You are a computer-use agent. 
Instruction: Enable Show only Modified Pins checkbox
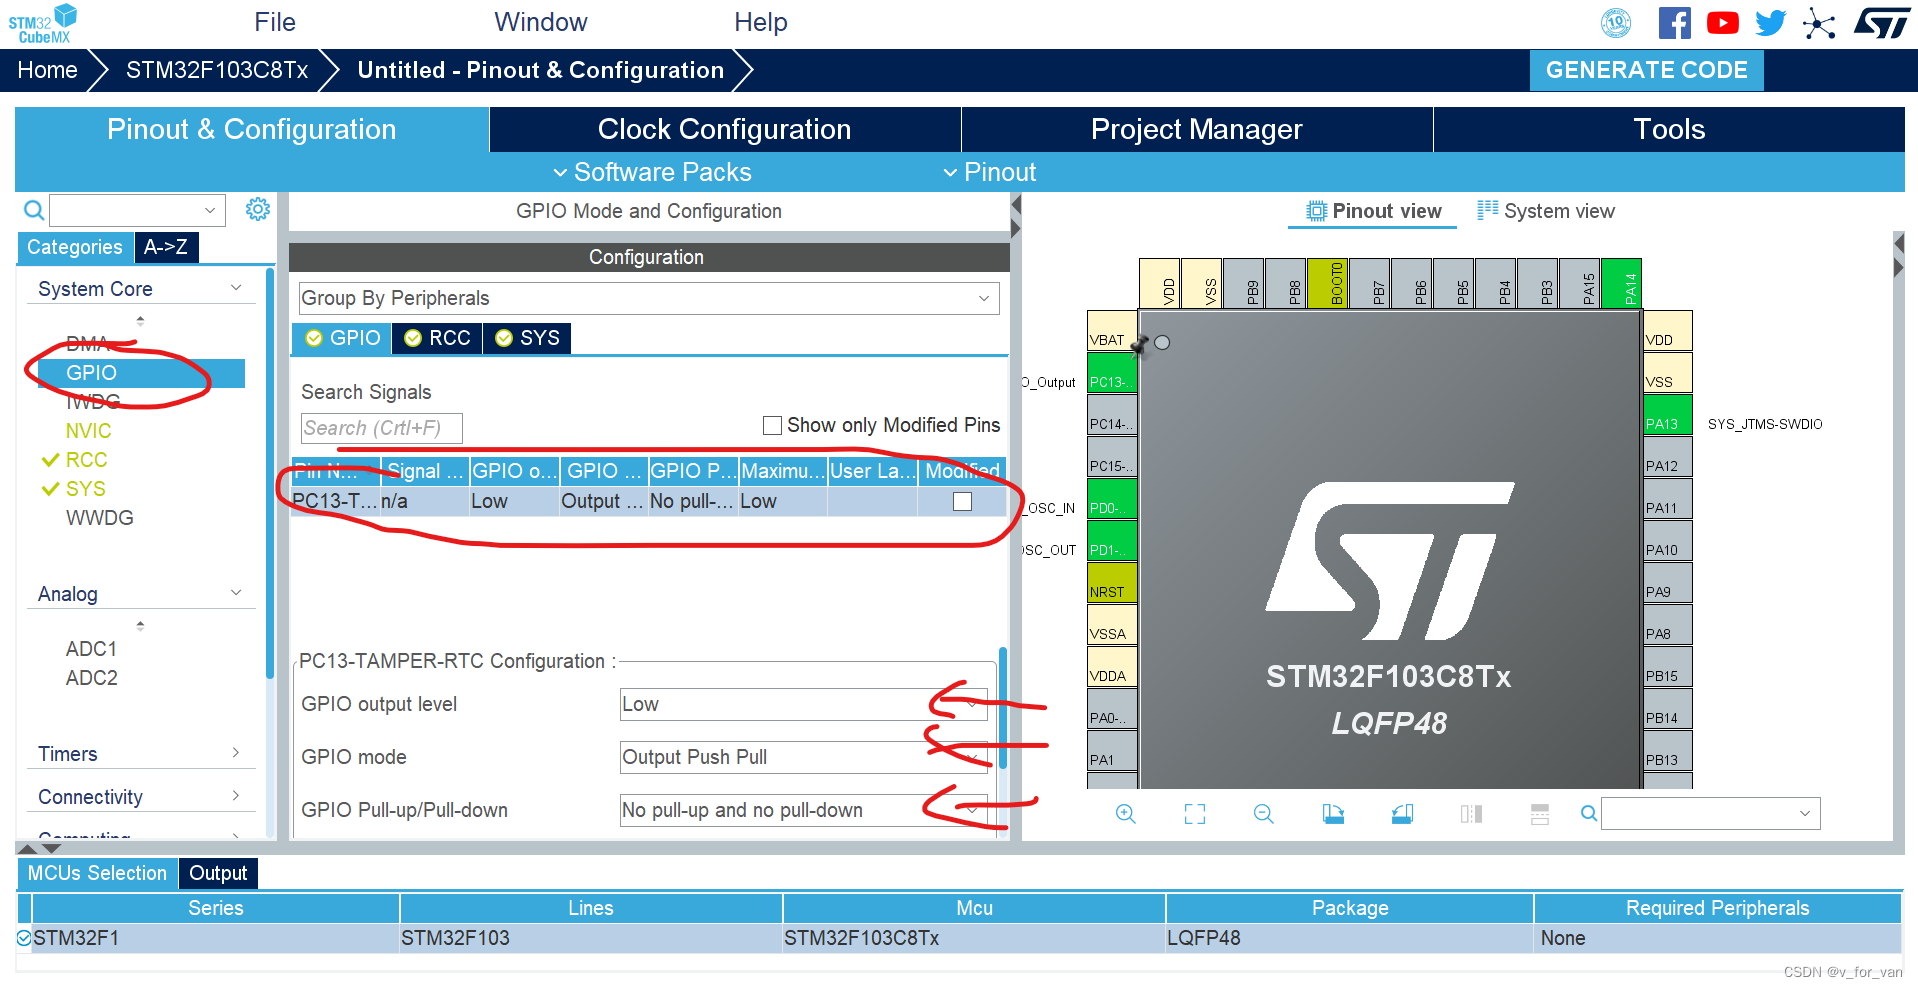[x=772, y=425]
